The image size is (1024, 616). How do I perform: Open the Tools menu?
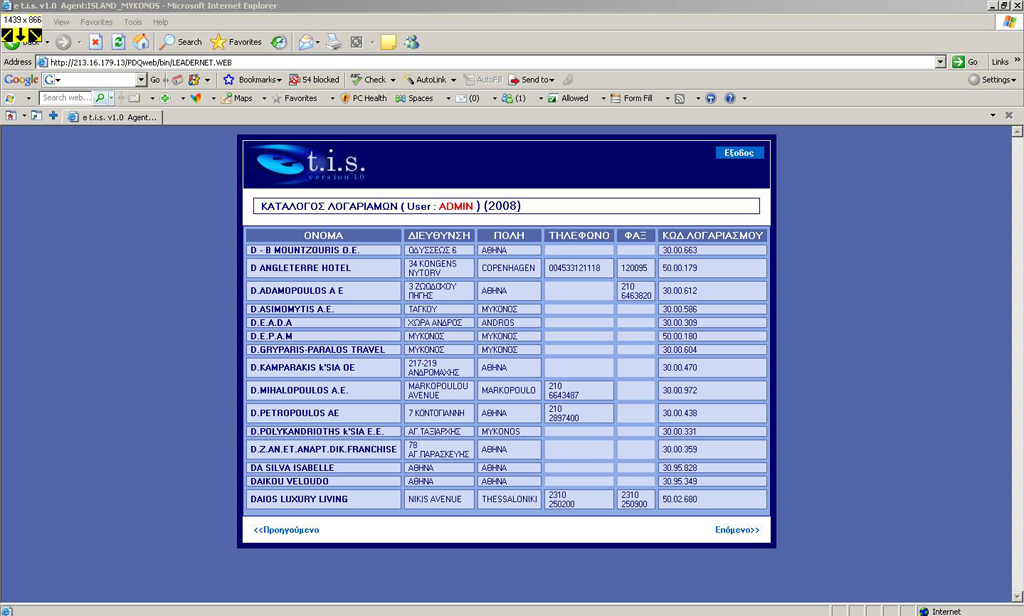coord(133,22)
